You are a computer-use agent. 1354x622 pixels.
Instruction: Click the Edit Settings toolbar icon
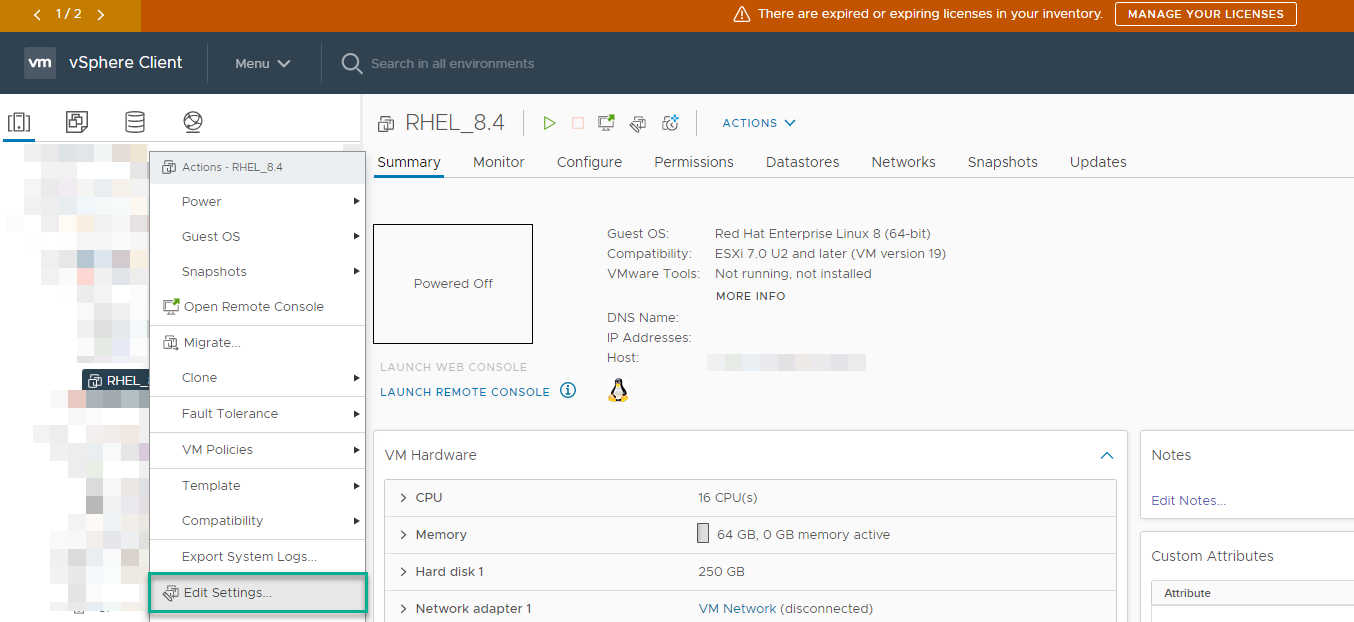point(638,123)
